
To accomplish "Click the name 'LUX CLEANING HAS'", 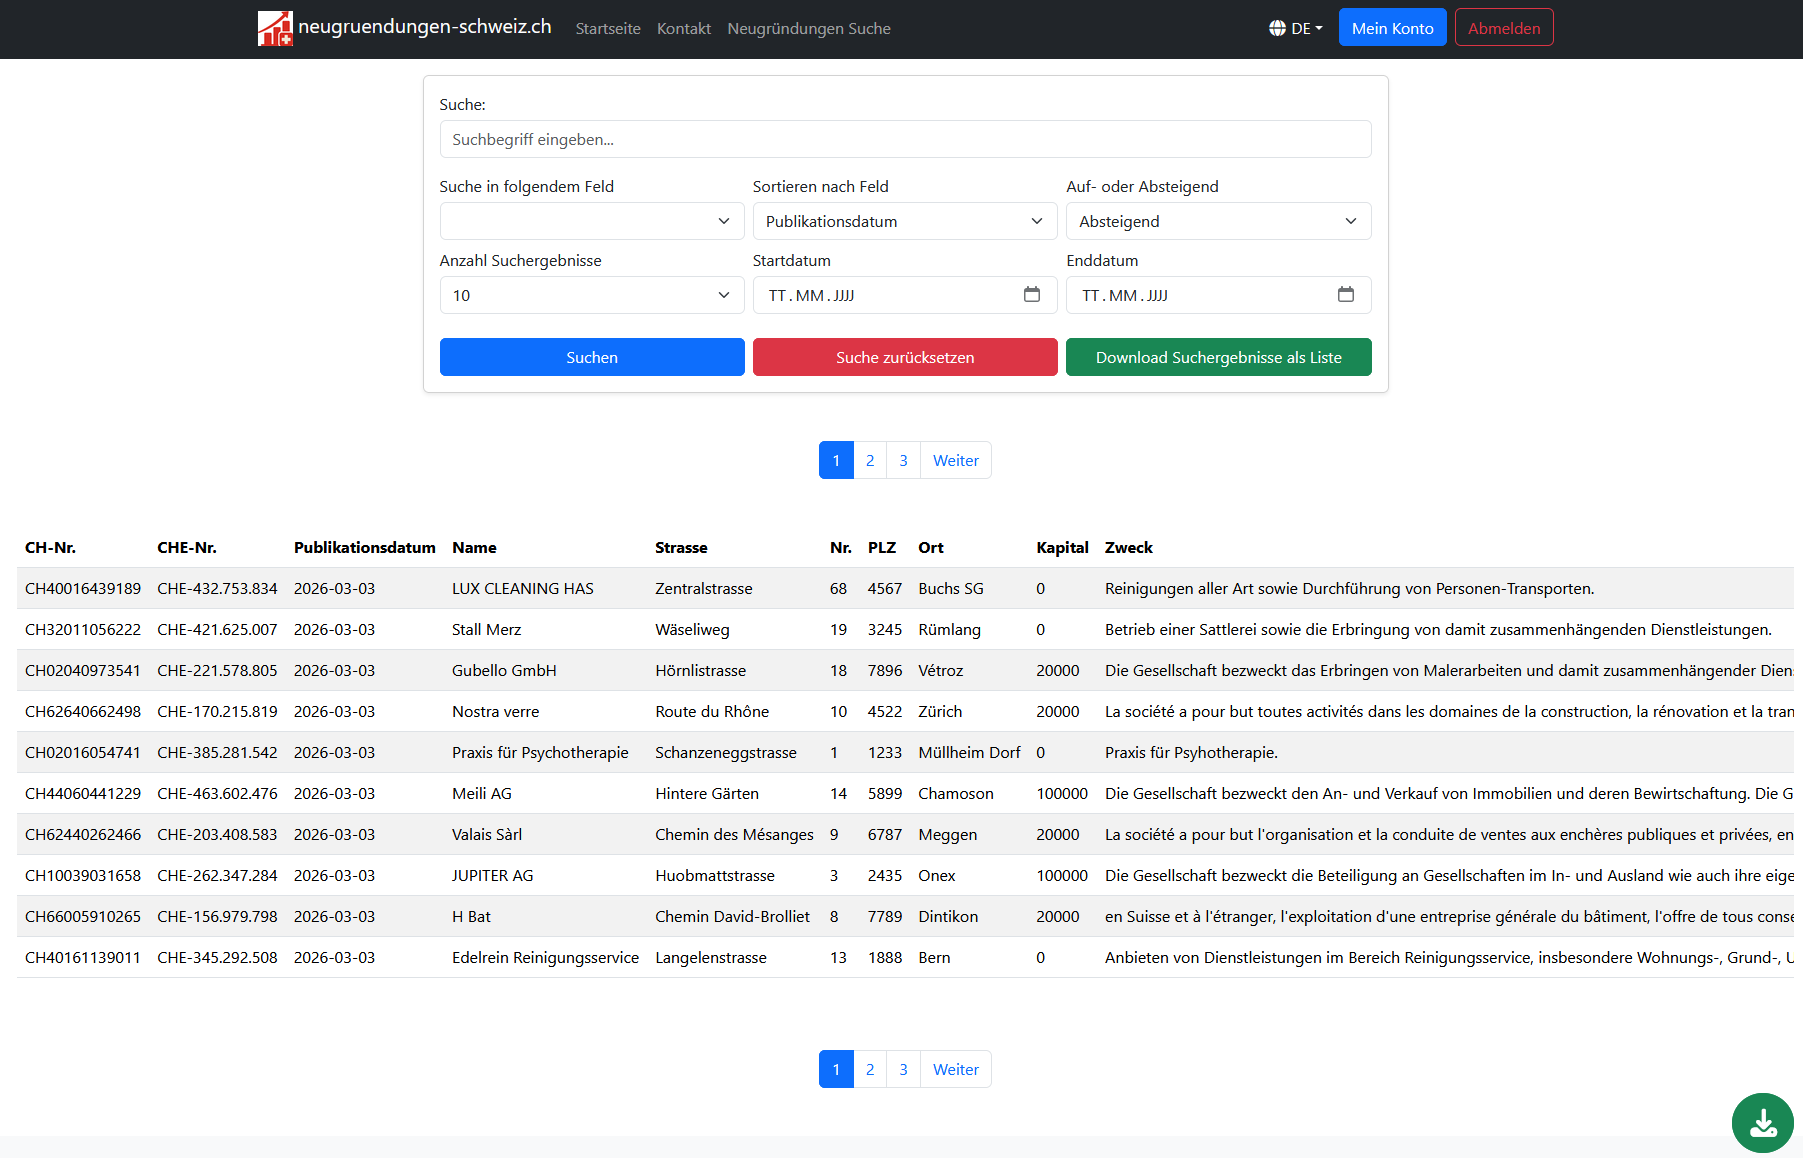I will (523, 588).
